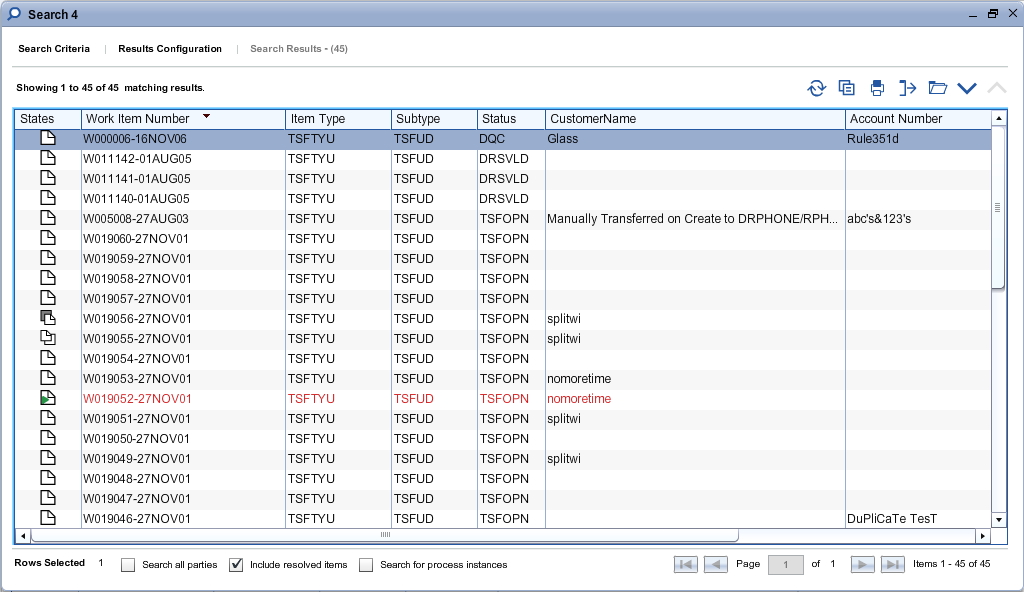Open the Search Criteria tab
Viewport: 1024px width, 592px height.
click(x=54, y=49)
